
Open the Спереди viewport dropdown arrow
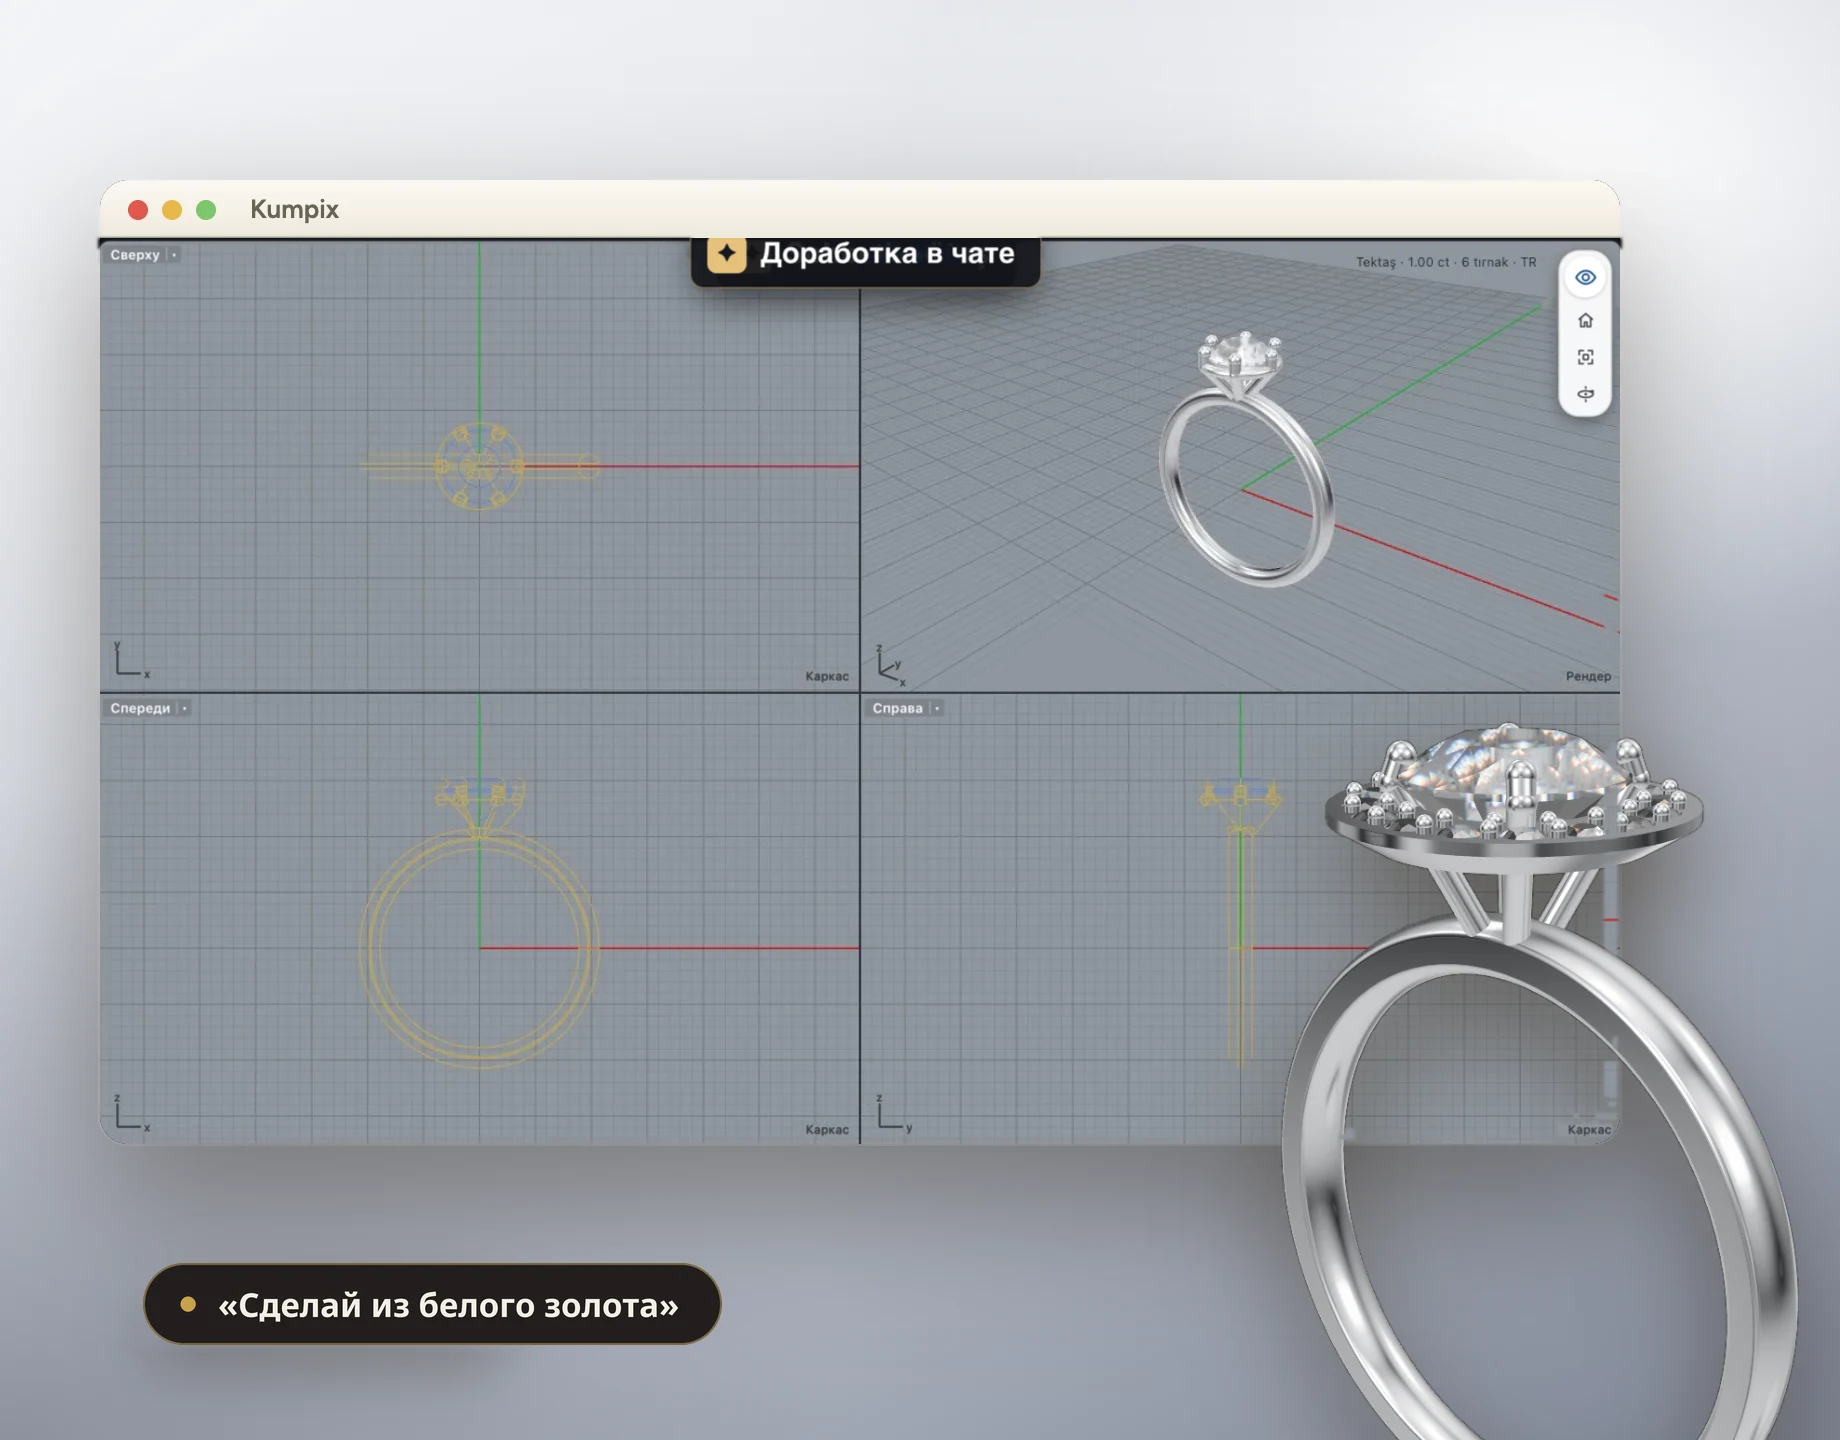(x=184, y=708)
